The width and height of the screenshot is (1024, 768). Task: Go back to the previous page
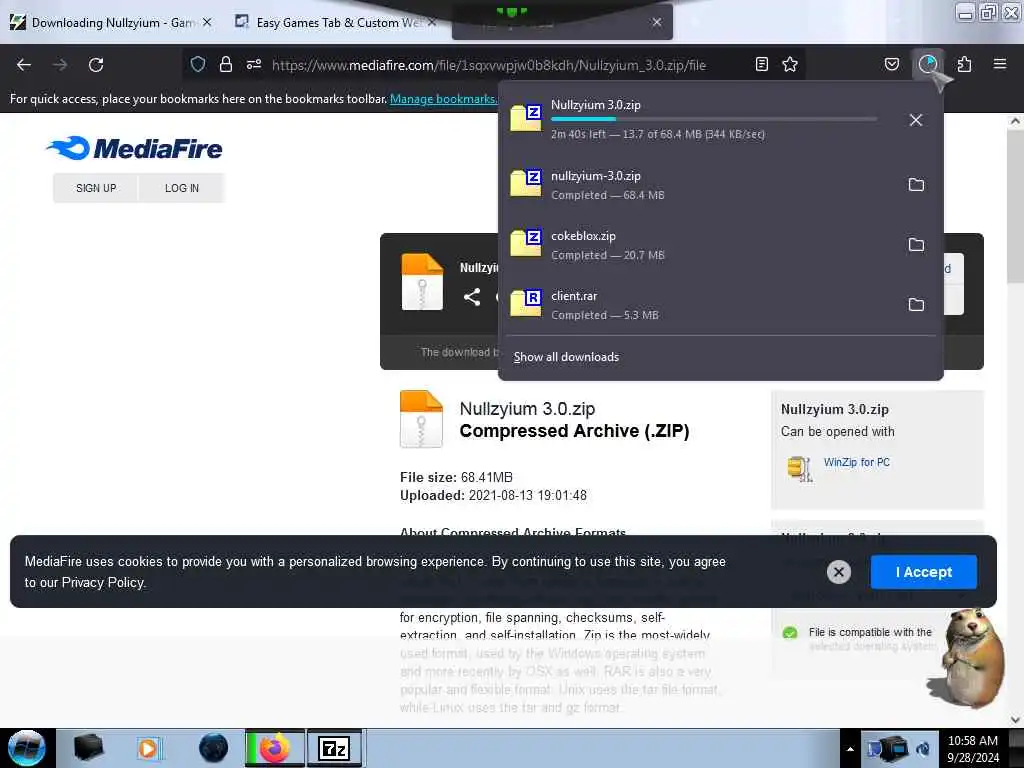pyautogui.click(x=24, y=65)
